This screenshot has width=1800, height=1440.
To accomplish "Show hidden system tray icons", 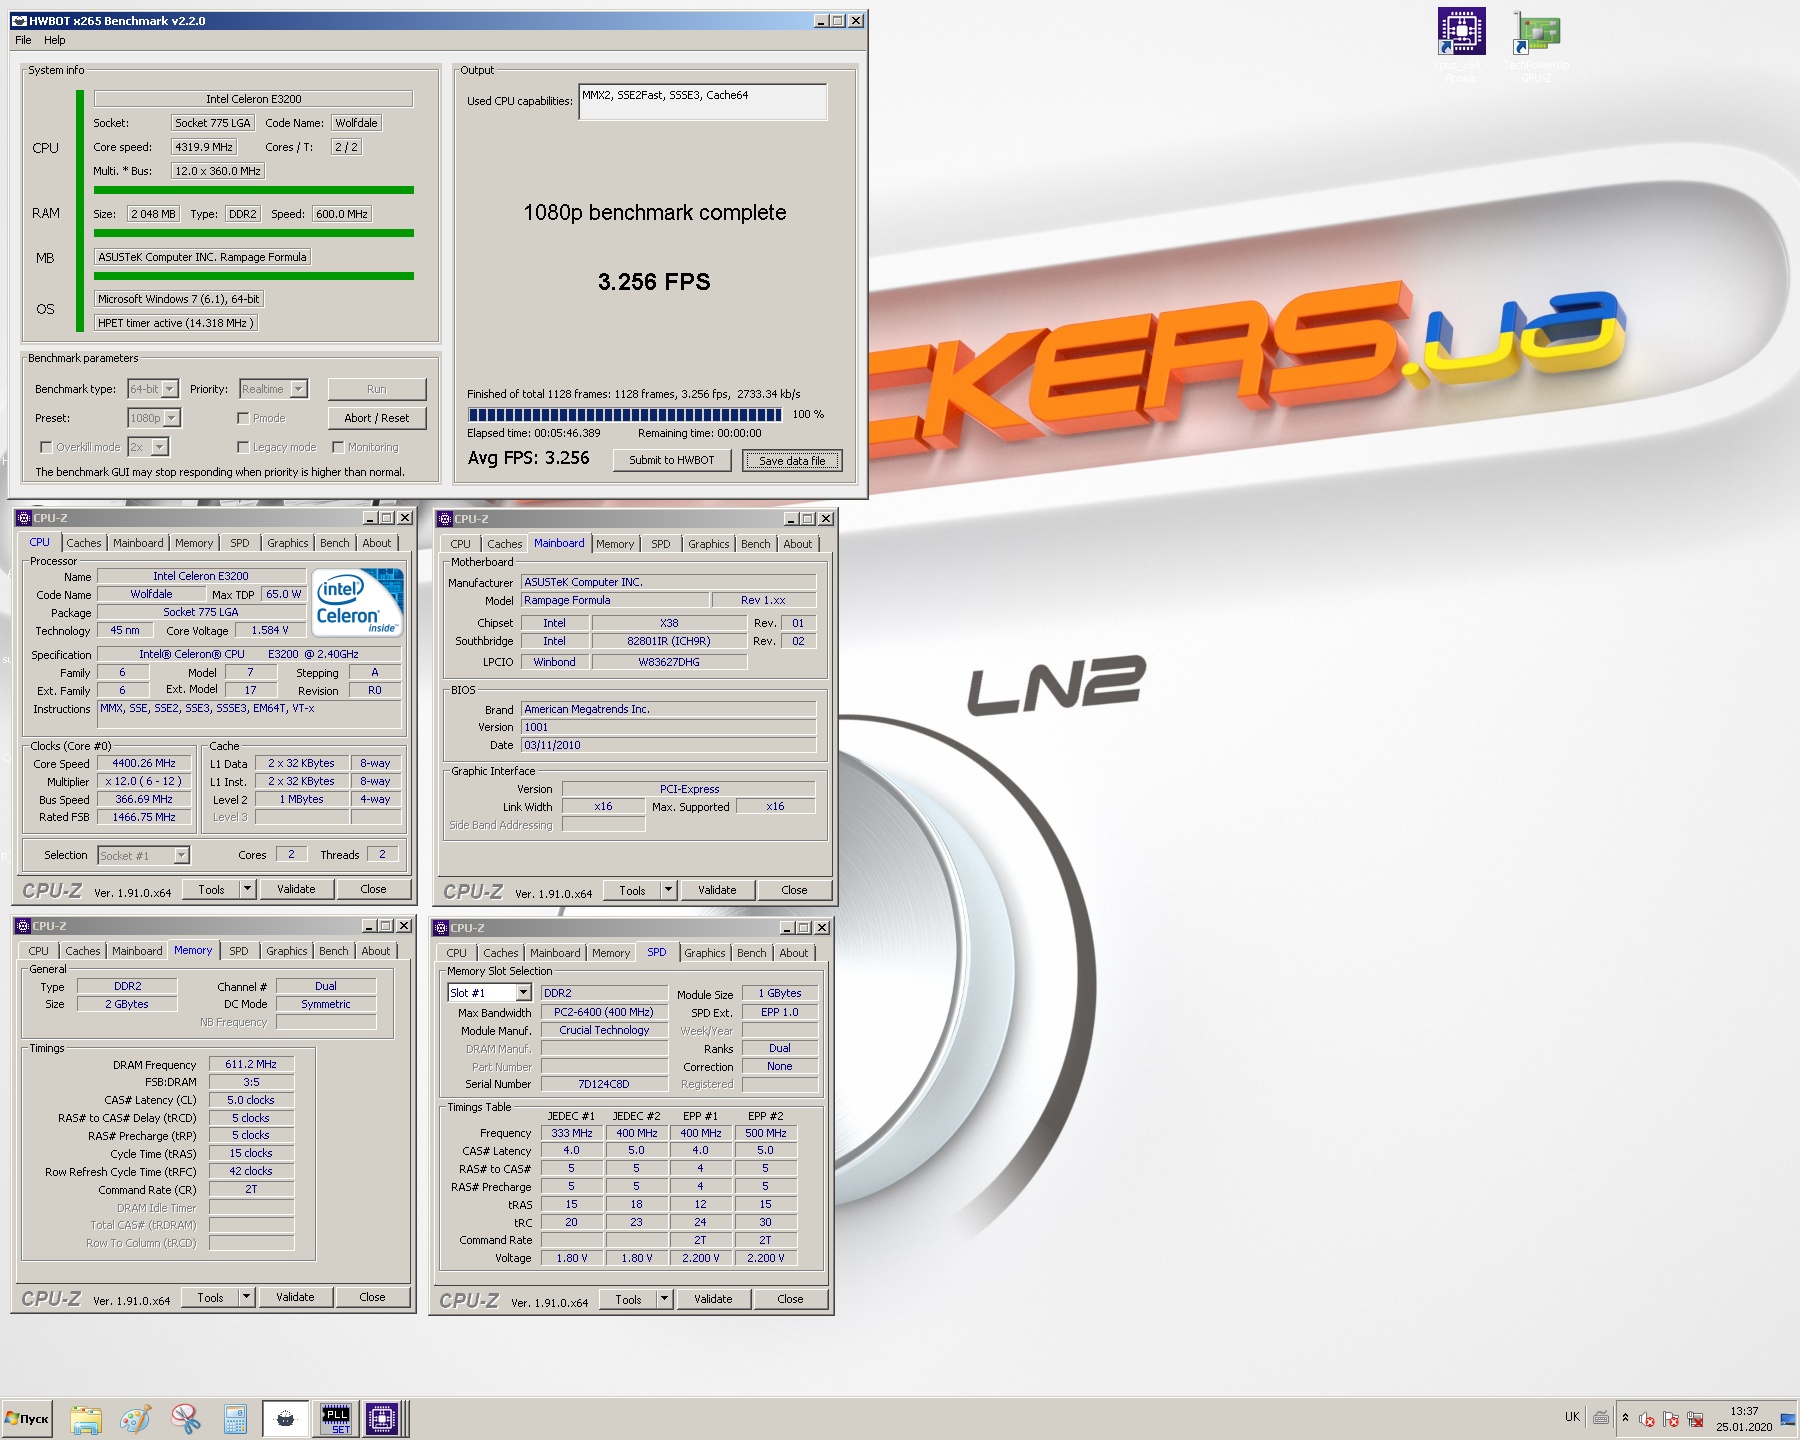I will (x=1625, y=1417).
